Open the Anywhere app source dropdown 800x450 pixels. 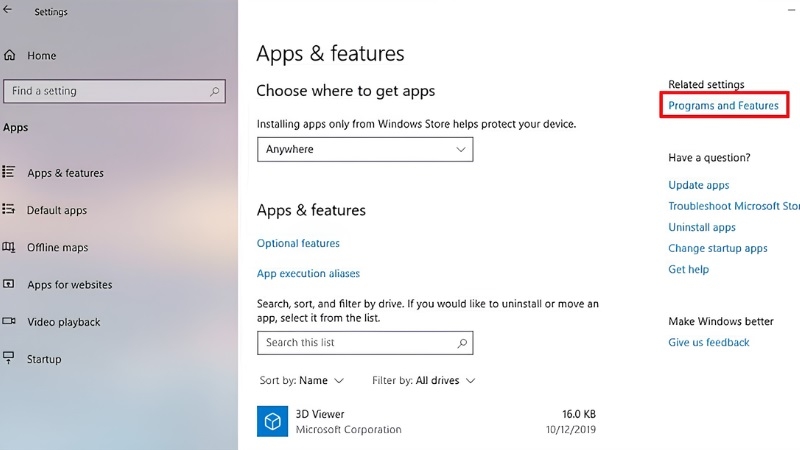point(365,149)
